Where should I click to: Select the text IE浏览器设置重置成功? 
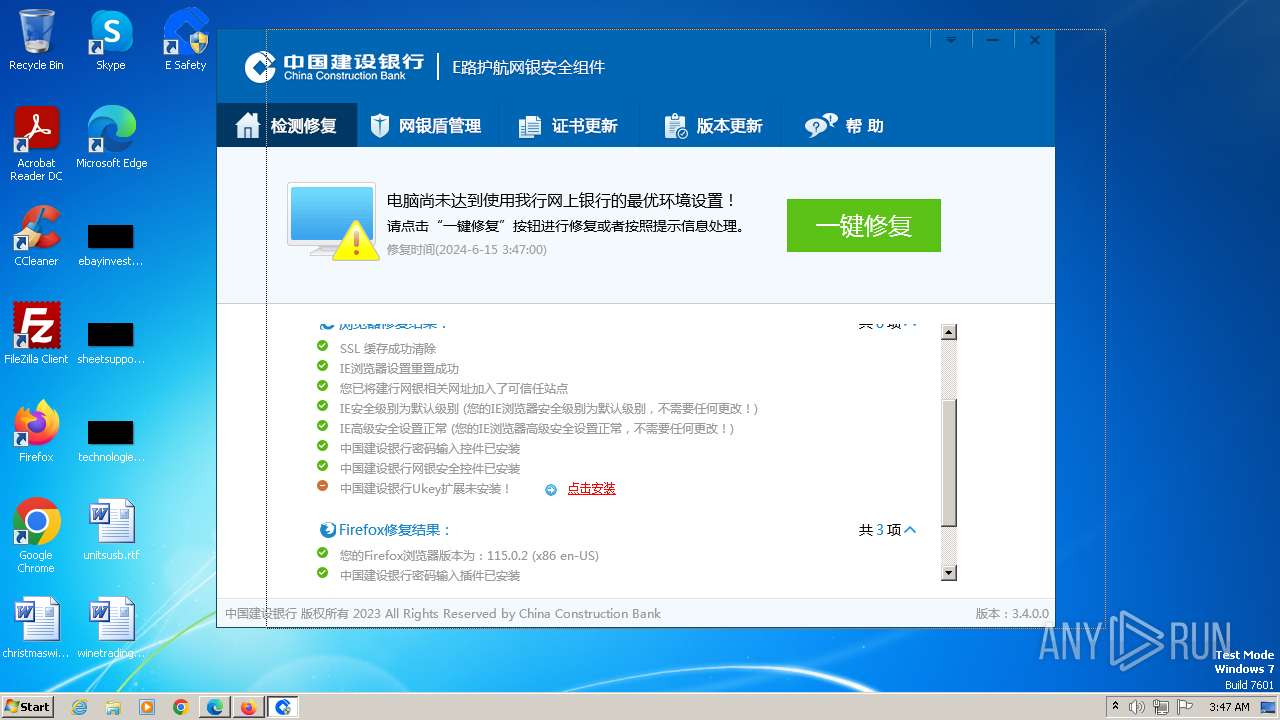tap(399, 369)
